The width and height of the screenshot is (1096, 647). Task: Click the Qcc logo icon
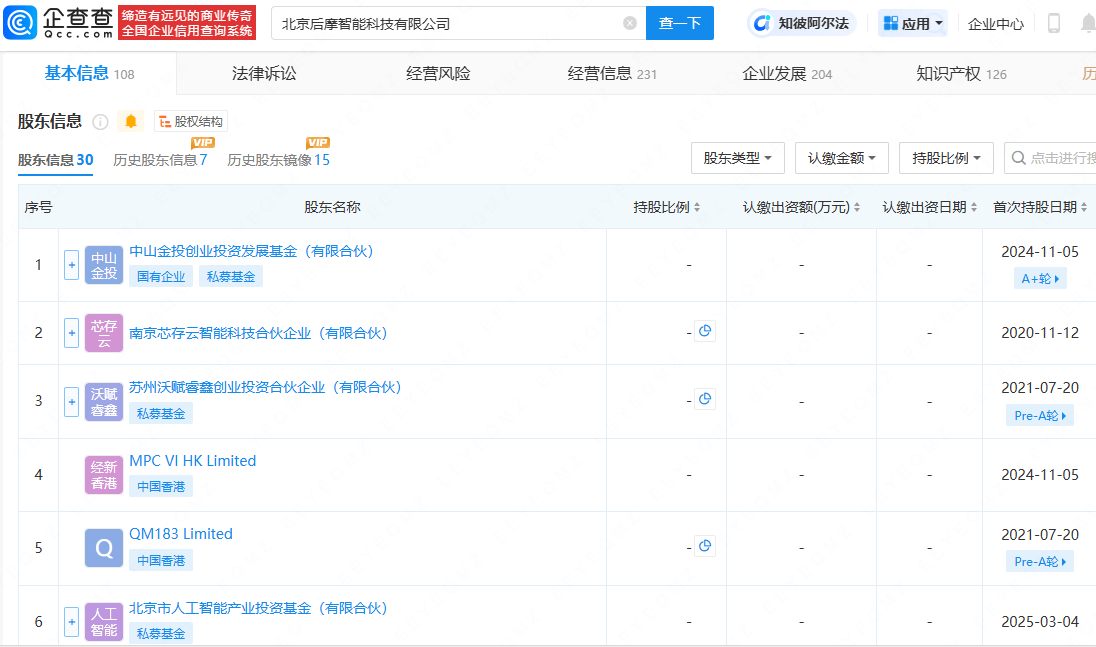point(20,23)
